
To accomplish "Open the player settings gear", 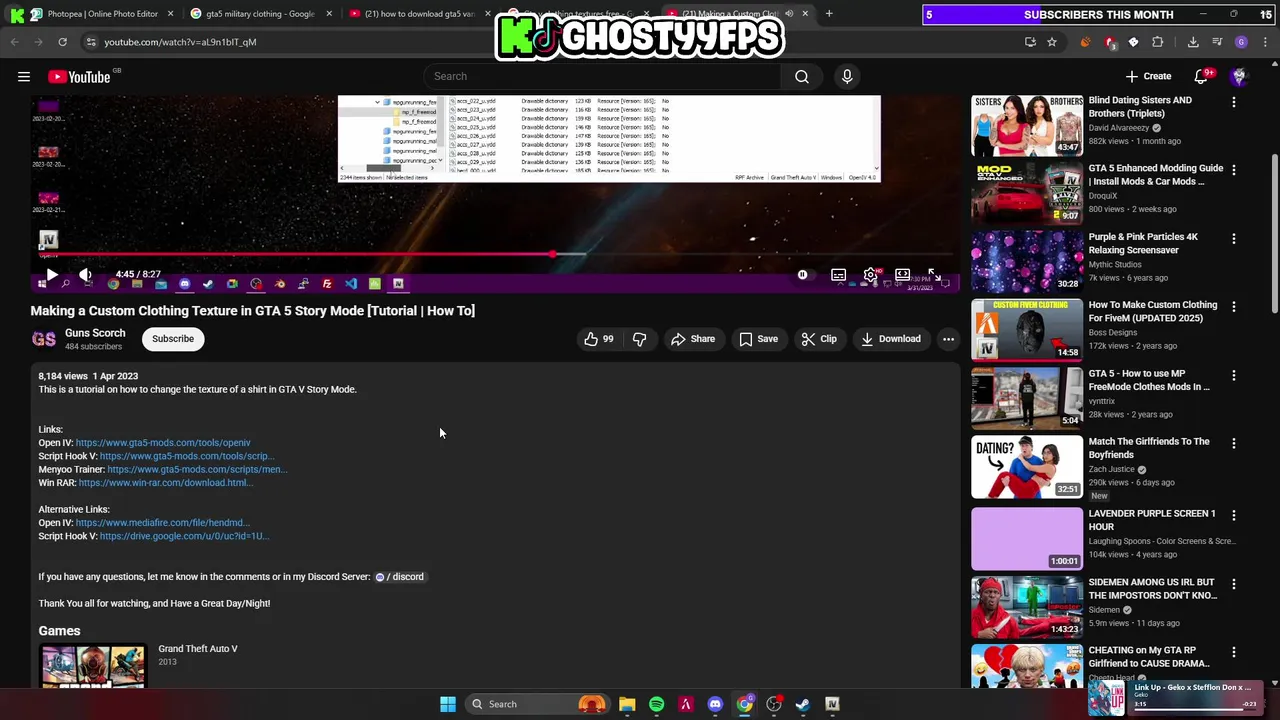I will click(871, 274).
